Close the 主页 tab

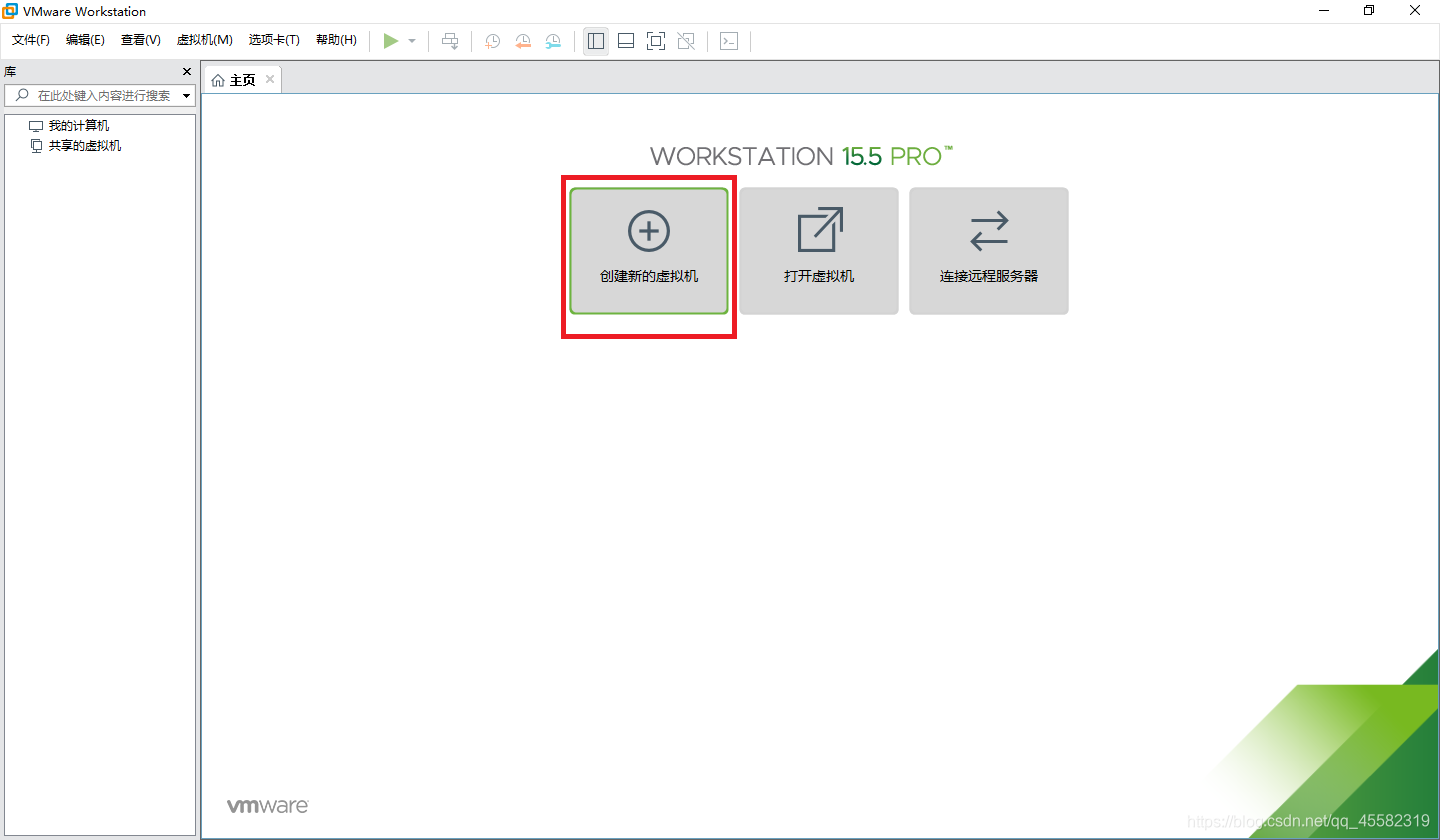tap(270, 80)
